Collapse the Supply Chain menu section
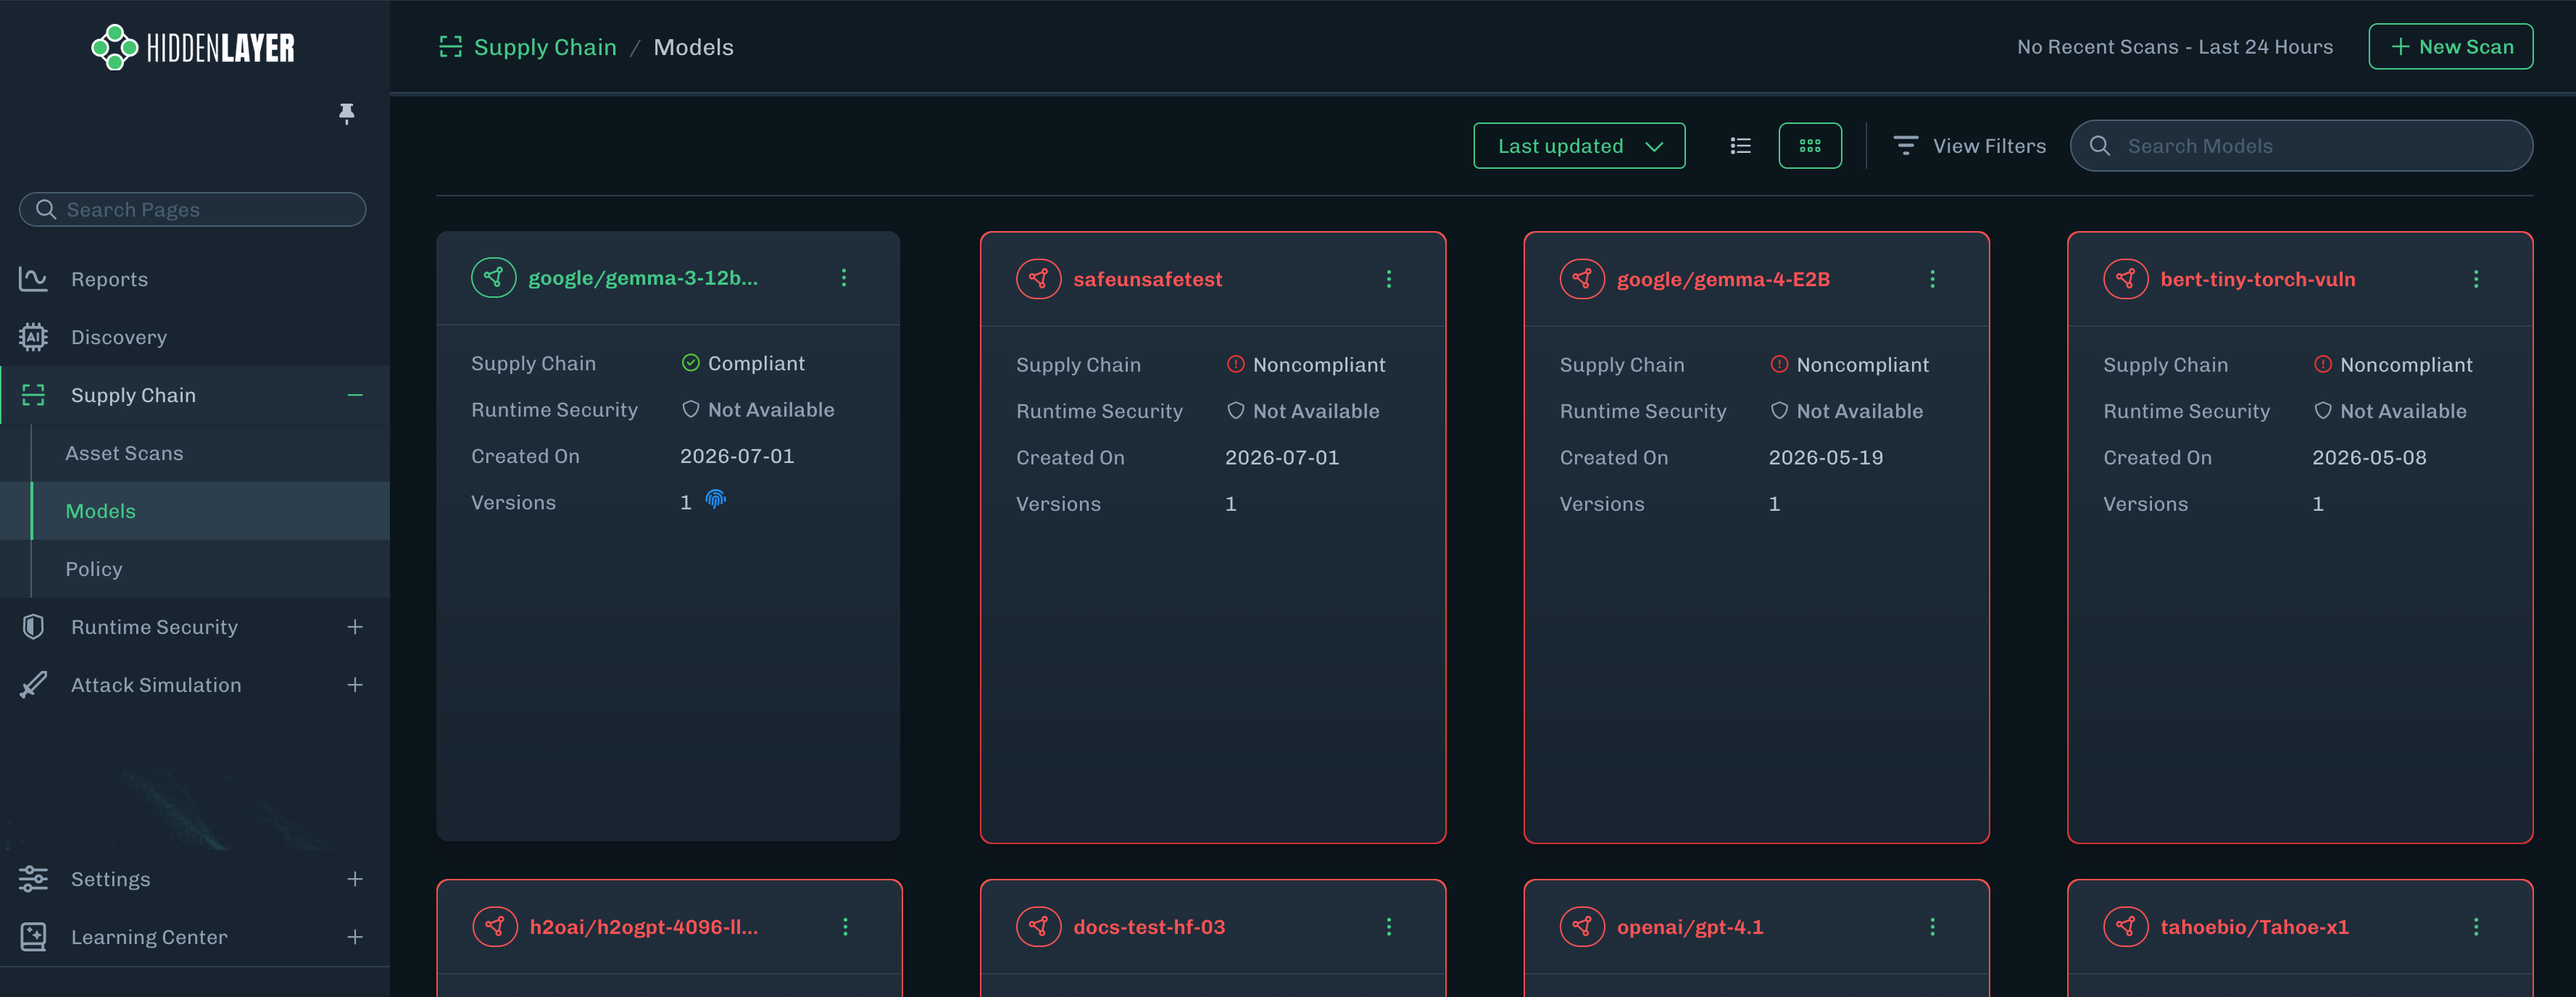The image size is (2576, 997). click(355, 395)
